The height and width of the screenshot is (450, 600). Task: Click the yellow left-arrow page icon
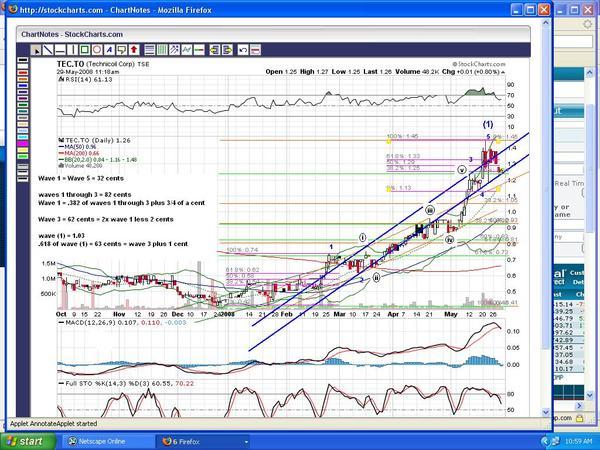215,50
